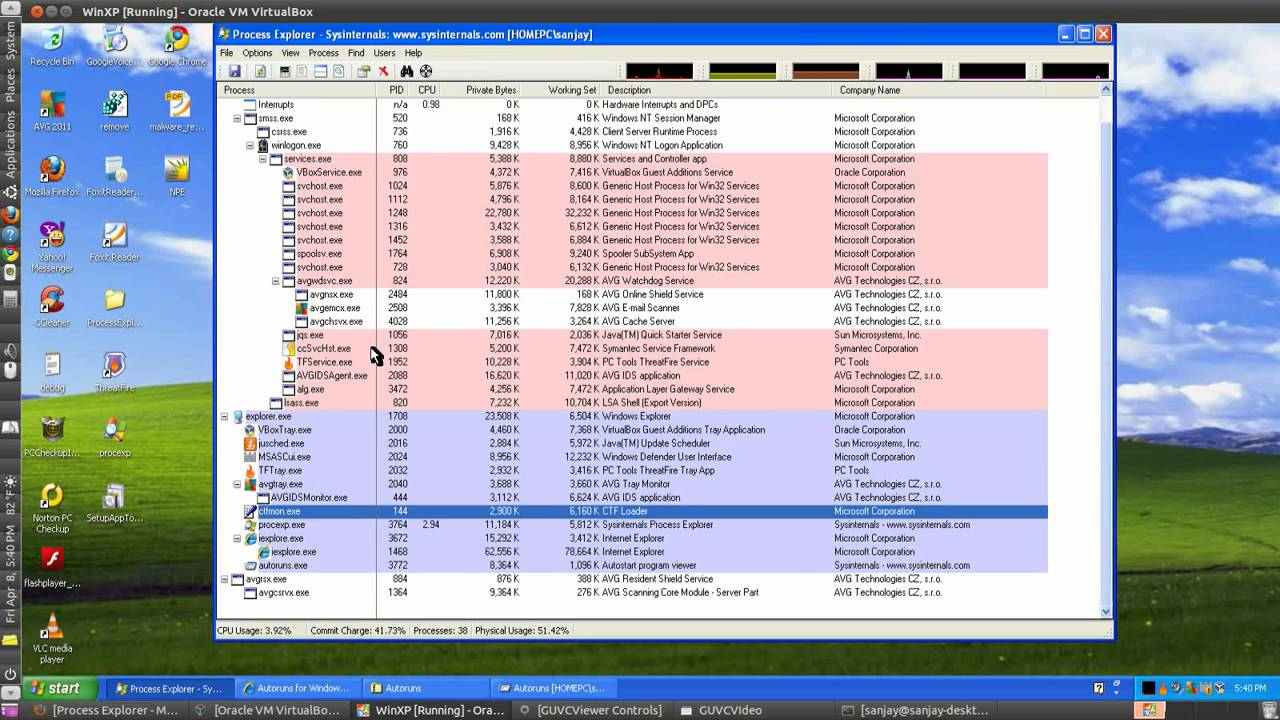
Task: Toggle the lower pane view toolbar icon
Action: (x=321, y=71)
